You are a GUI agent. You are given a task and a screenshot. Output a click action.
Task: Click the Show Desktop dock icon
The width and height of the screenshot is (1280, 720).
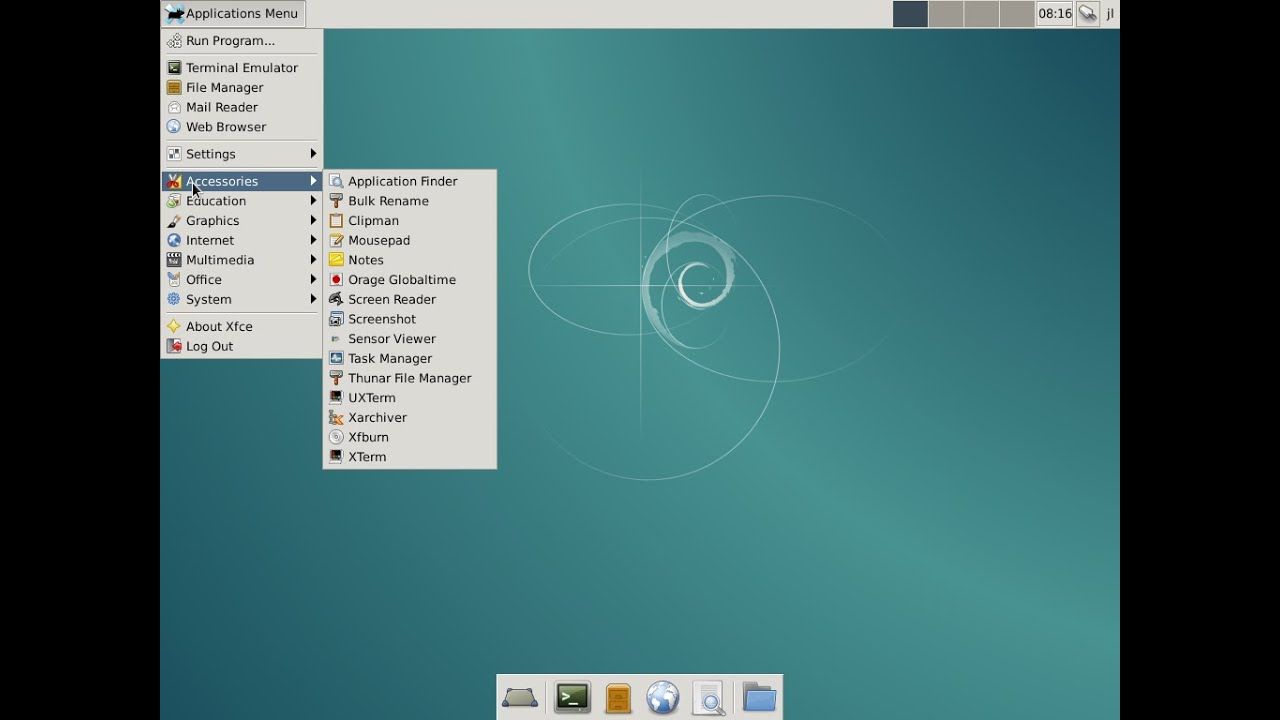click(x=520, y=697)
